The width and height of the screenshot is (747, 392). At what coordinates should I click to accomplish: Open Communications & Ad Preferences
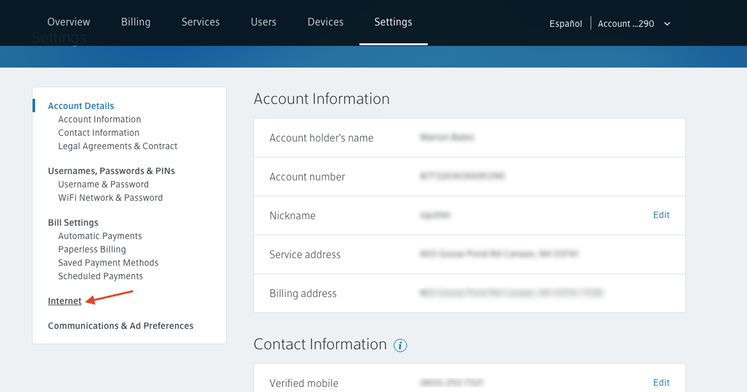[x=121, y=326]
